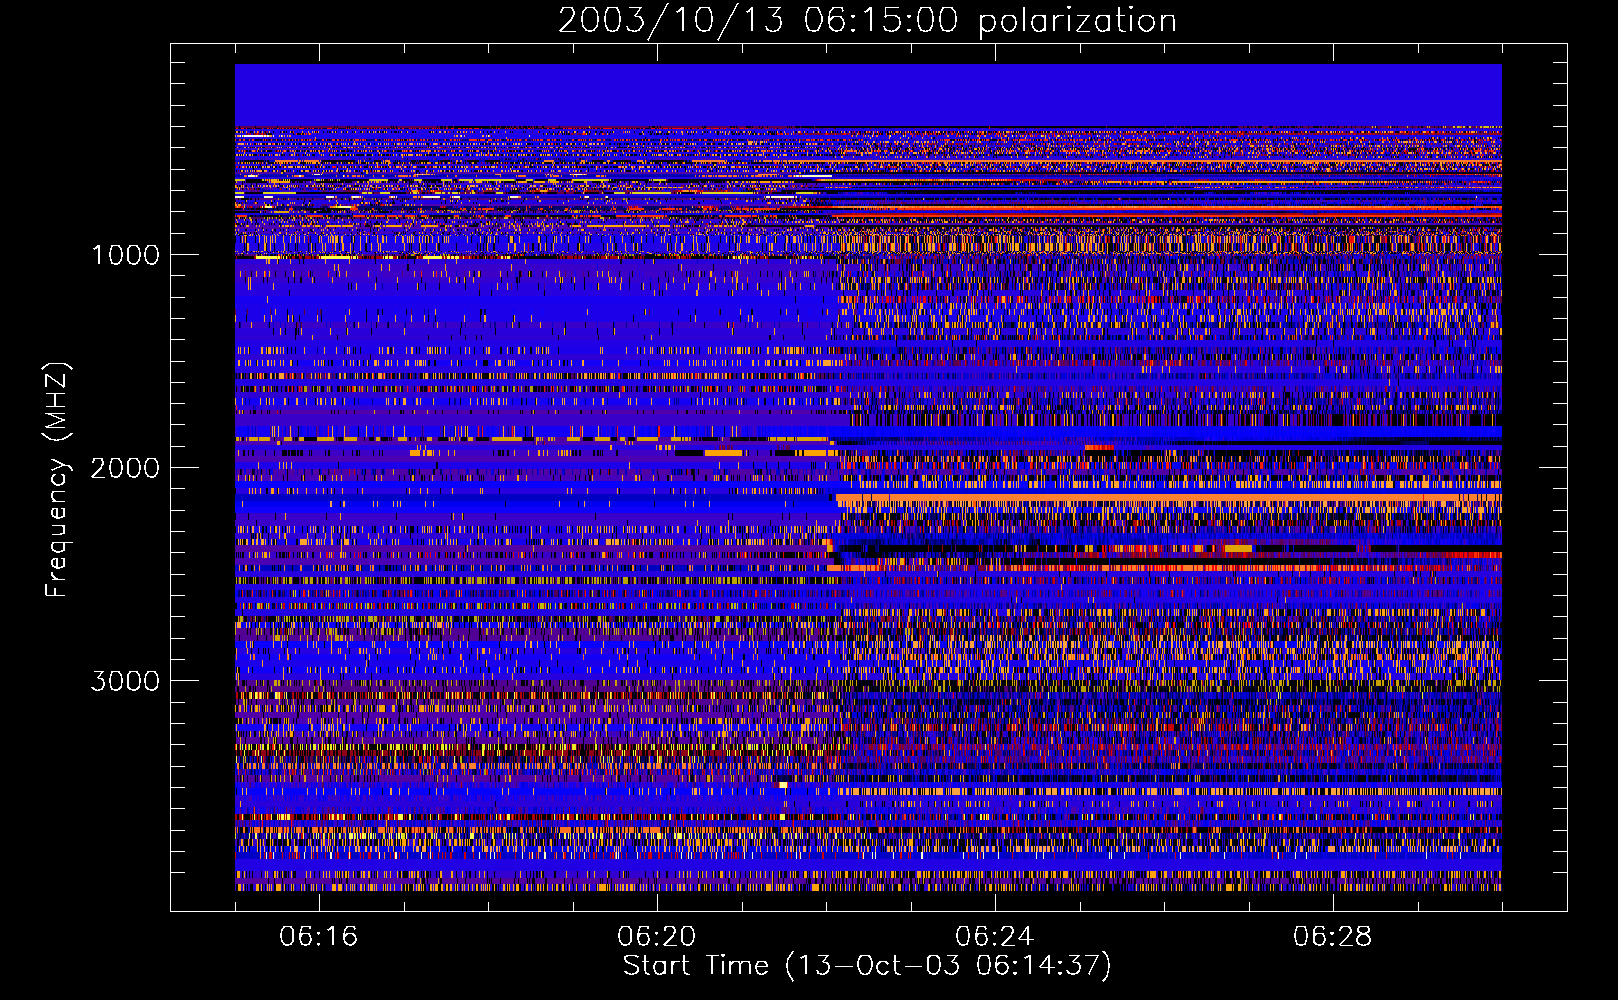Viewport: 1618px width, 1000px height.
Task: Click the plot title '2003/10/13 06:15:00 polarization'
Action: [867, 20]
